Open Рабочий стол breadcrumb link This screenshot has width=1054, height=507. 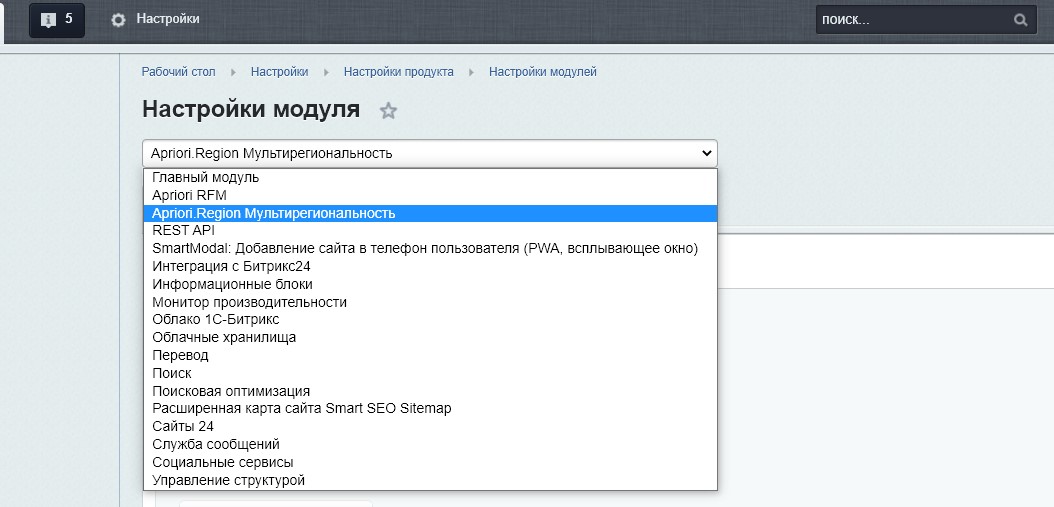pos(178,72)
